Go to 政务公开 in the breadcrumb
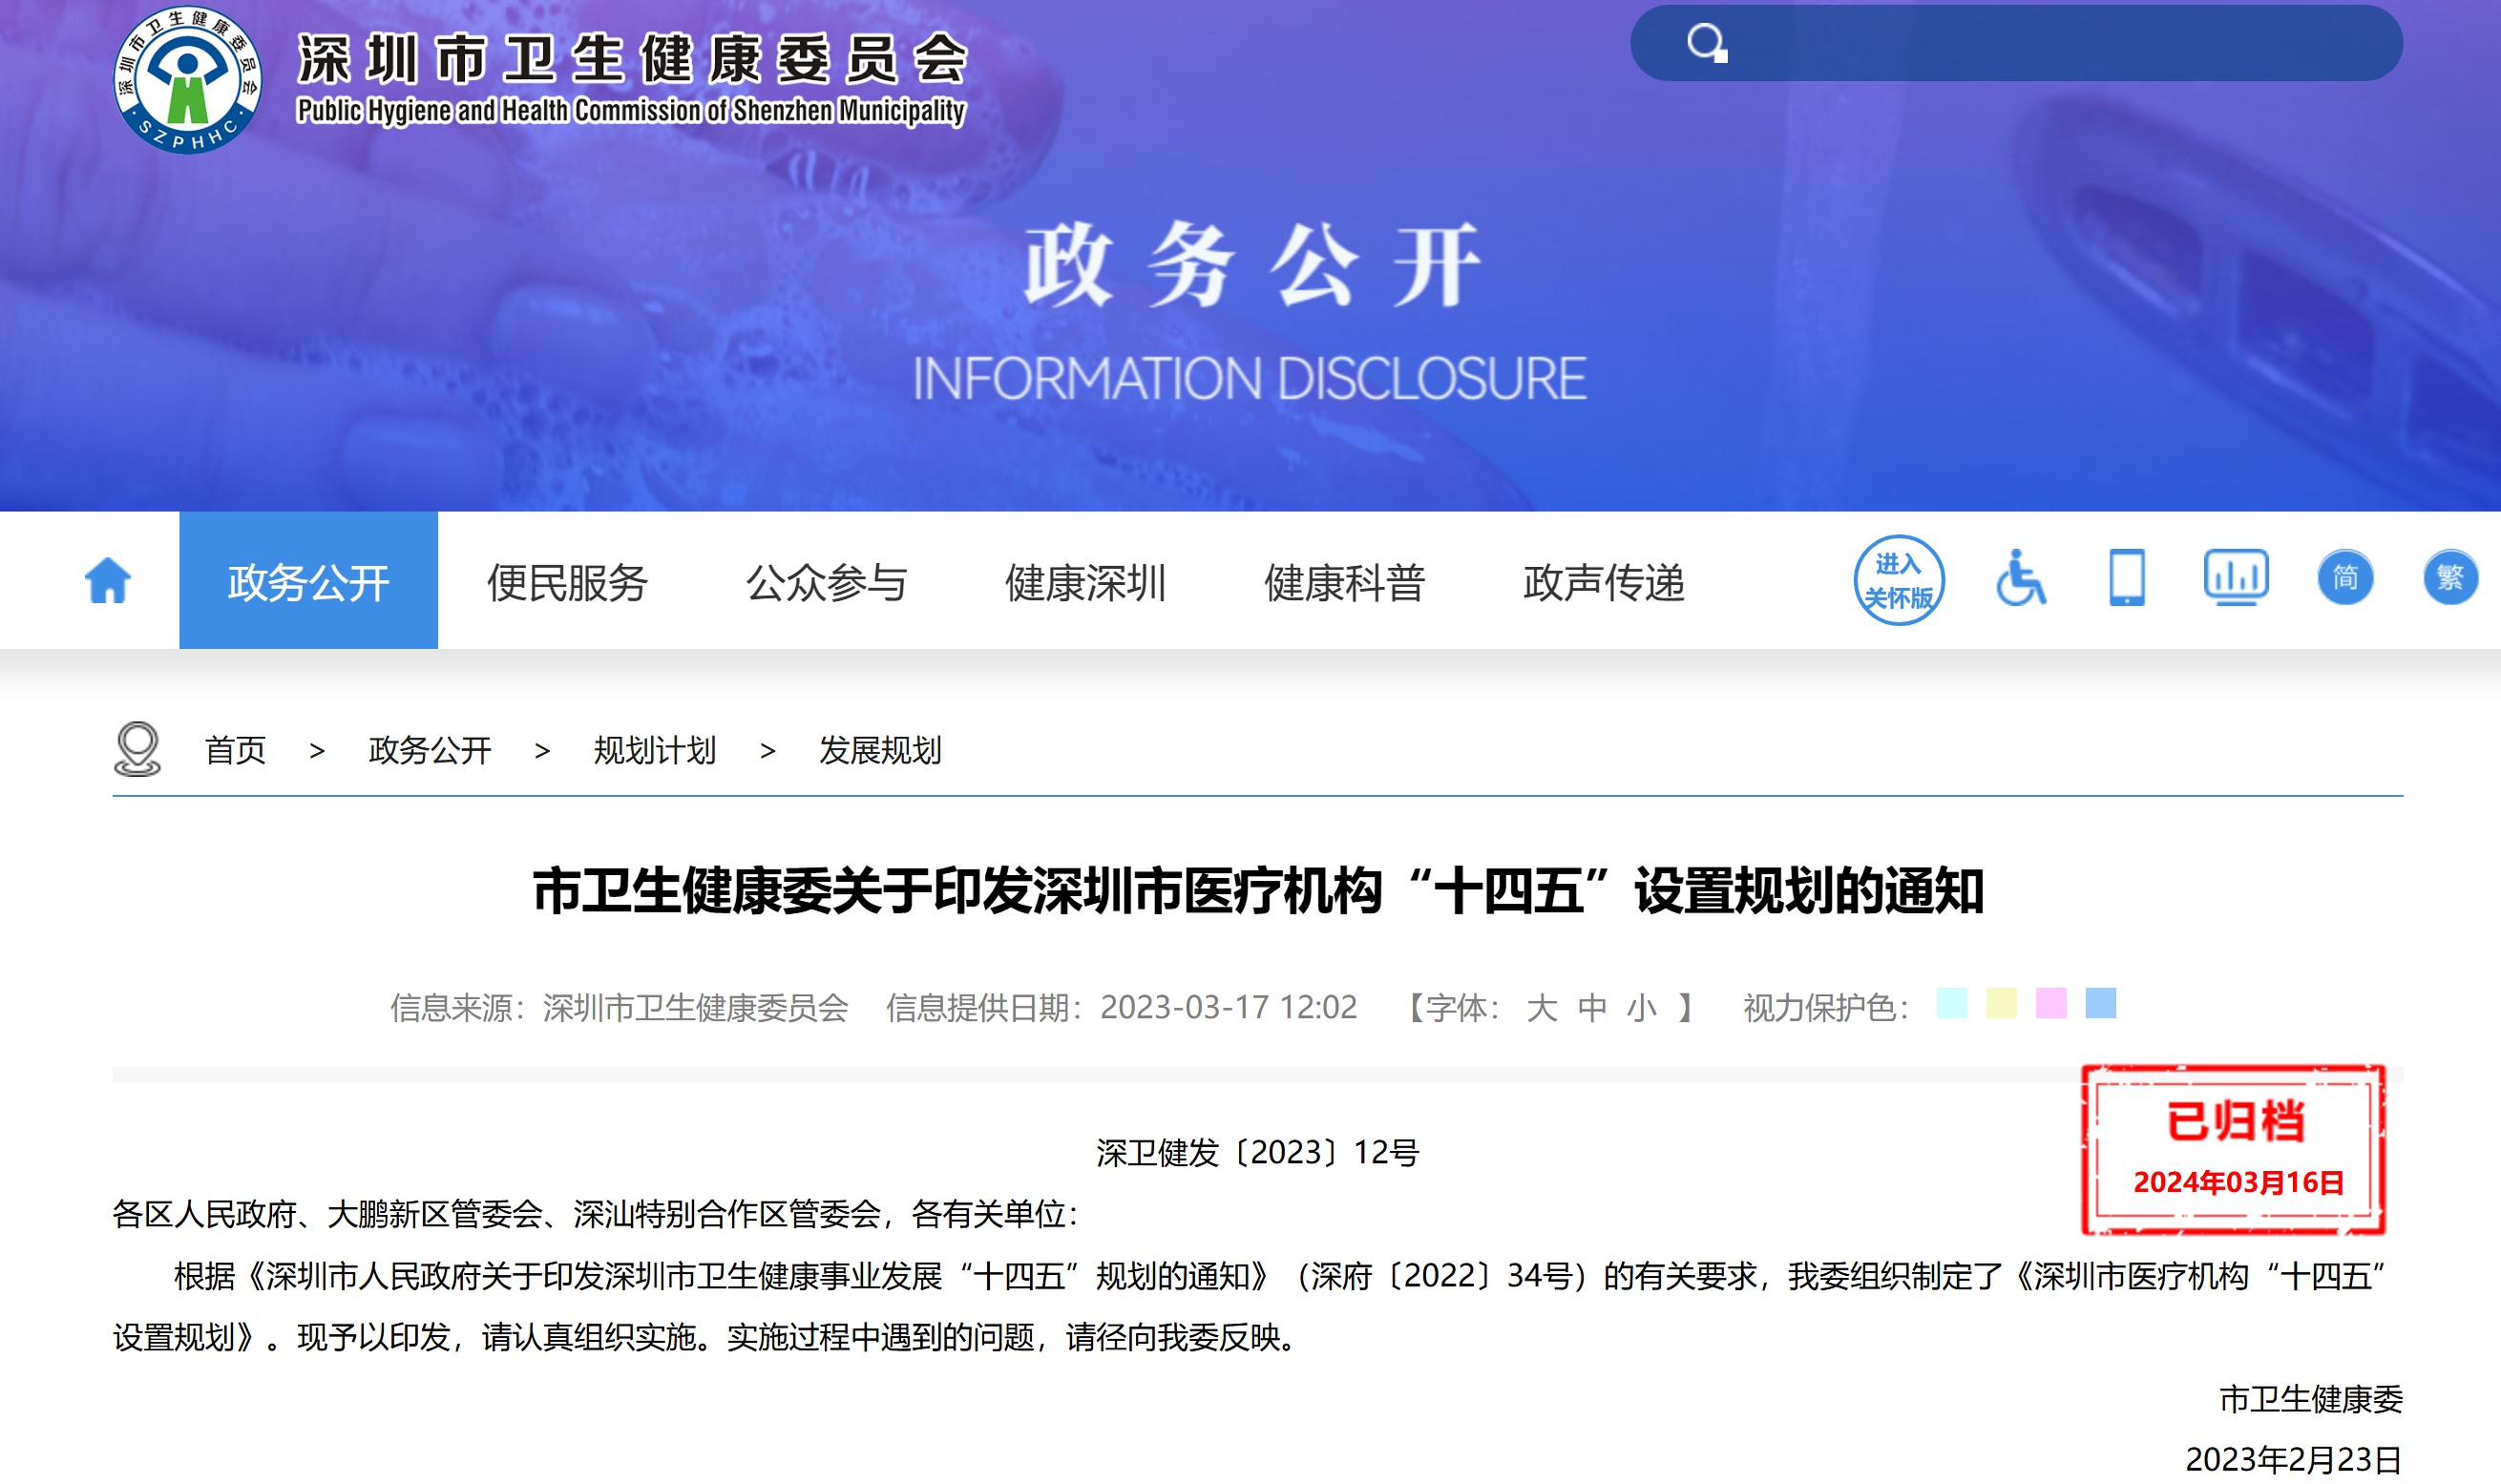Image resolution: width=2501 pixels, height=1484 pixels. pyautogui.click(x=430, y=750)
